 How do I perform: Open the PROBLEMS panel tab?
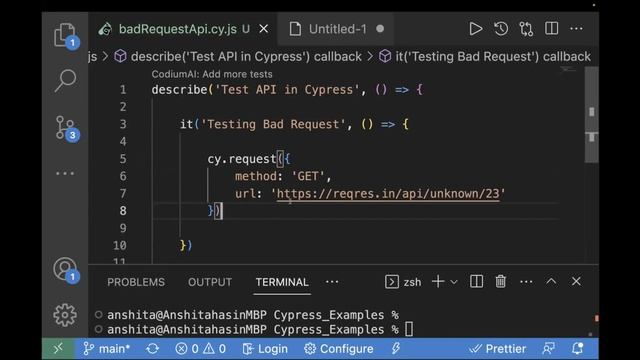[x=136, y=282]
